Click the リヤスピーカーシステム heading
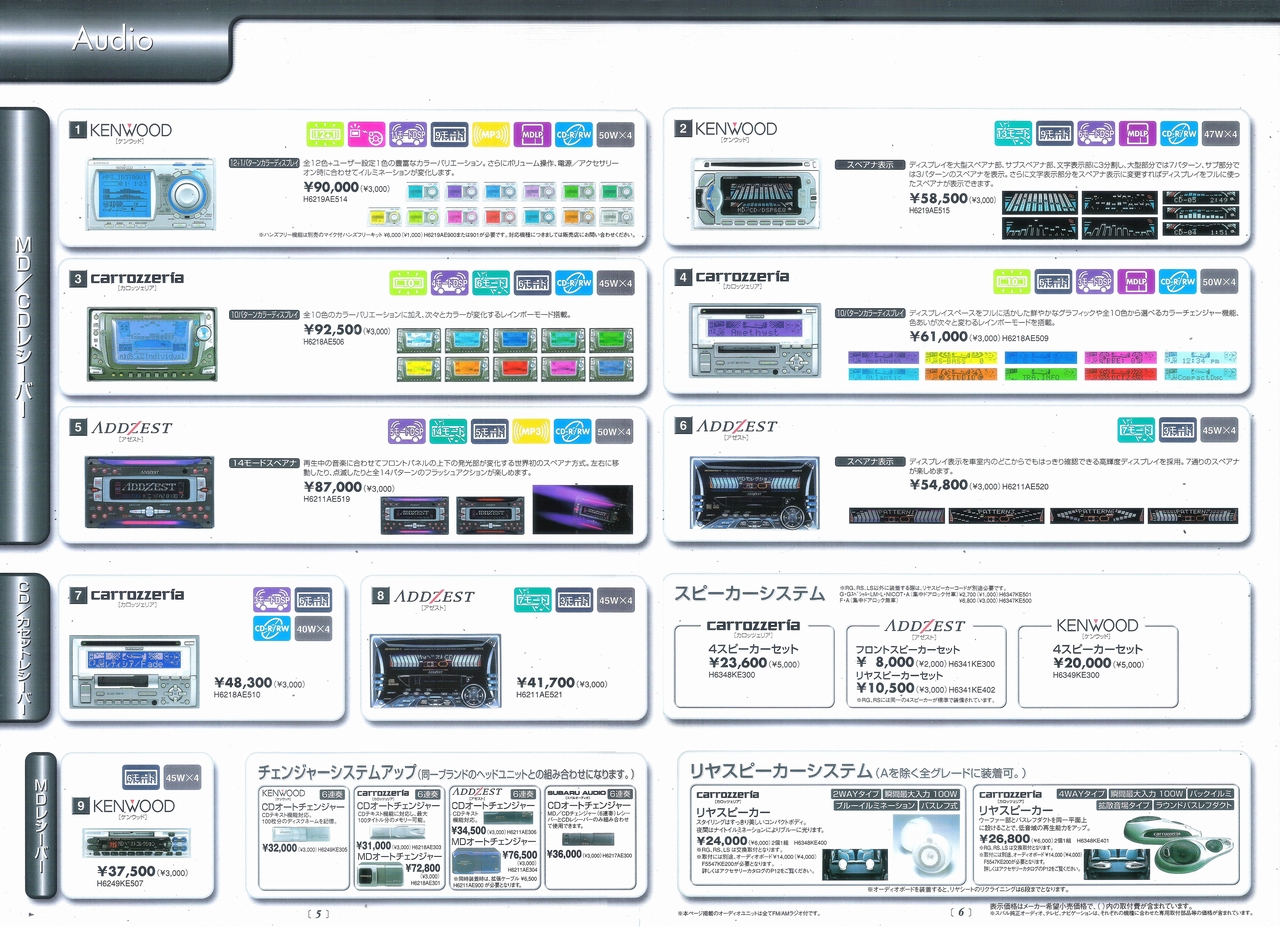Screen dimensions: 1280x927 (780, 771)
